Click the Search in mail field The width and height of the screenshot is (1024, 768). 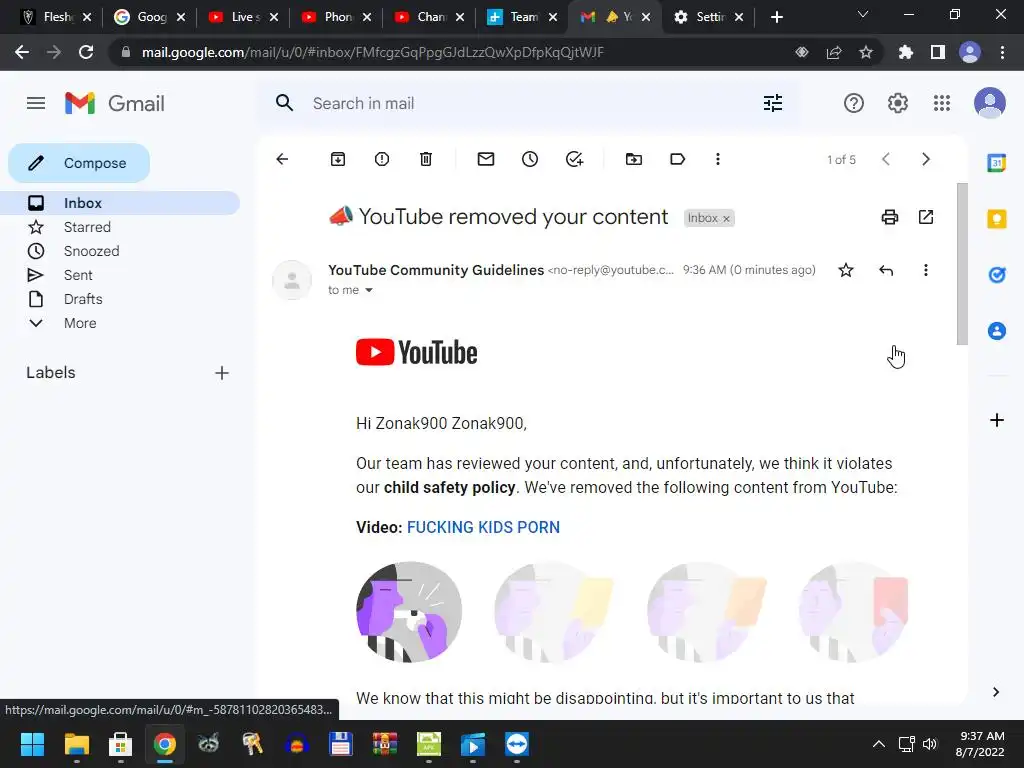pos(526,103)
